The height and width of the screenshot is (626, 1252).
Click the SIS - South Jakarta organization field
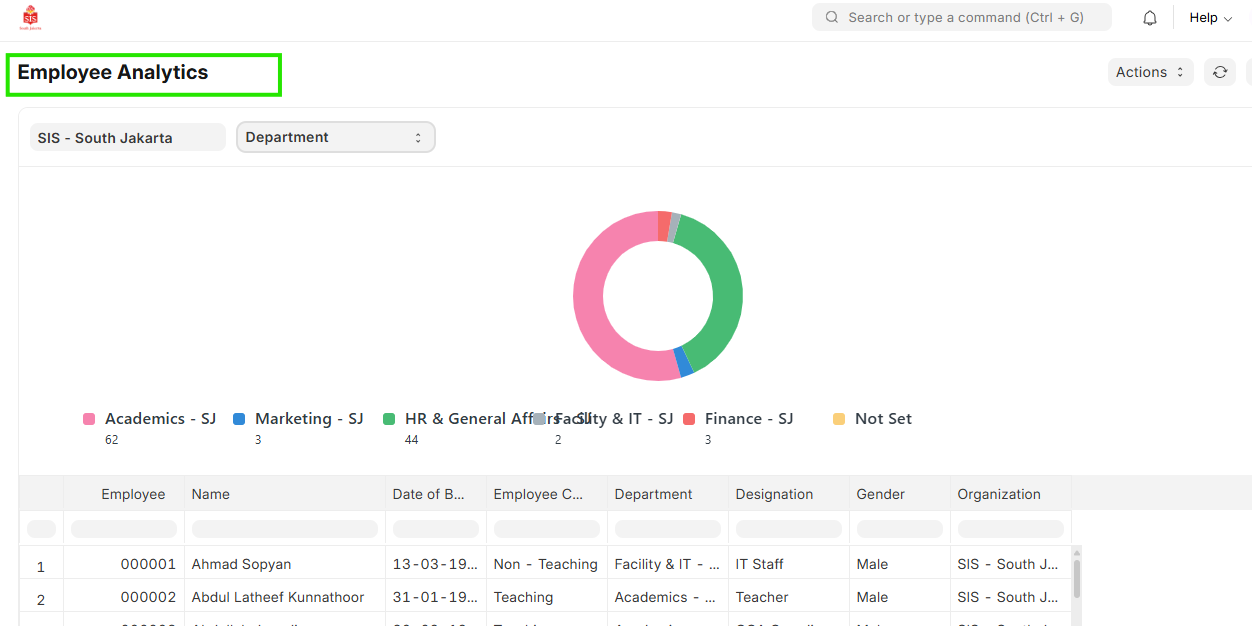[x=127, y=138]
